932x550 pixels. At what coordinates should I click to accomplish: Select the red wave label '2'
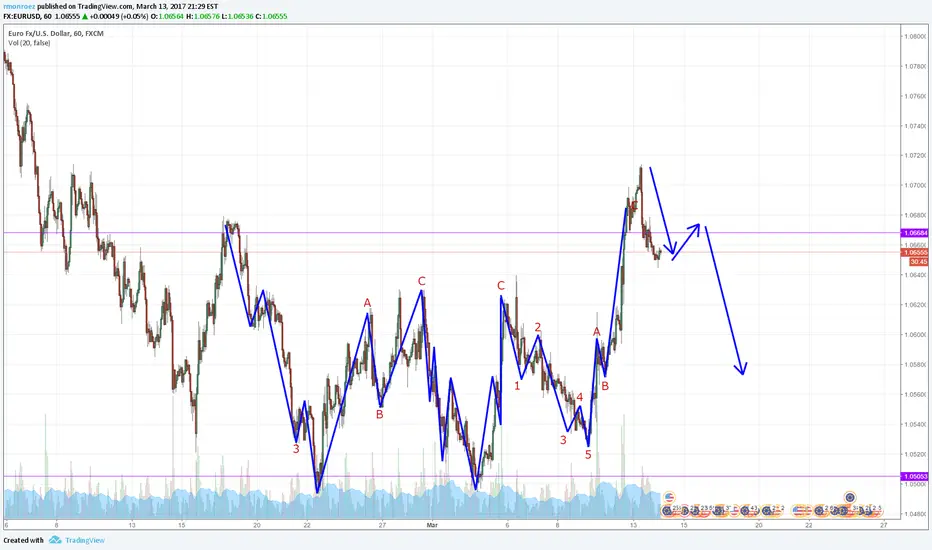click(538, 327)
